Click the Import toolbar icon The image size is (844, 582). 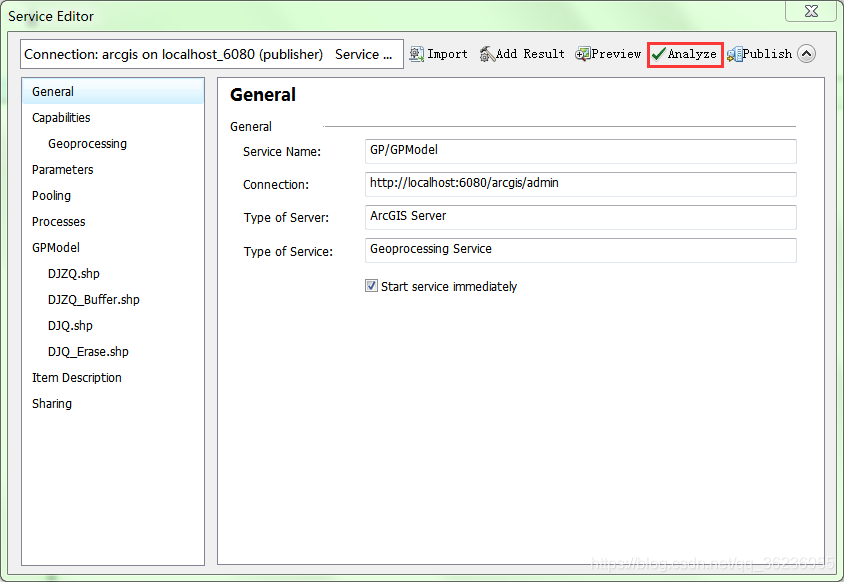[x=418, y=54]
